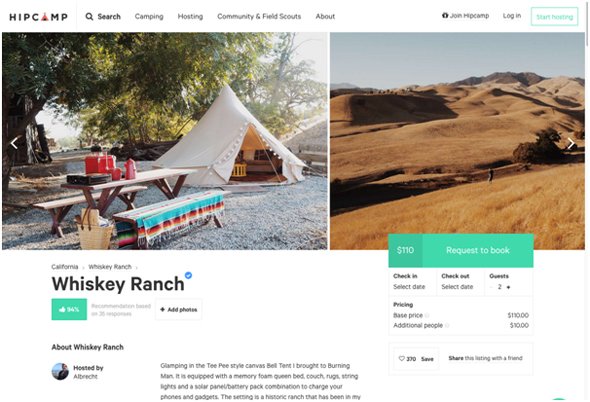Click the California breadcrumb link
Image resolution: width=590 pixels, height=402 pixels.
point(65,267)
